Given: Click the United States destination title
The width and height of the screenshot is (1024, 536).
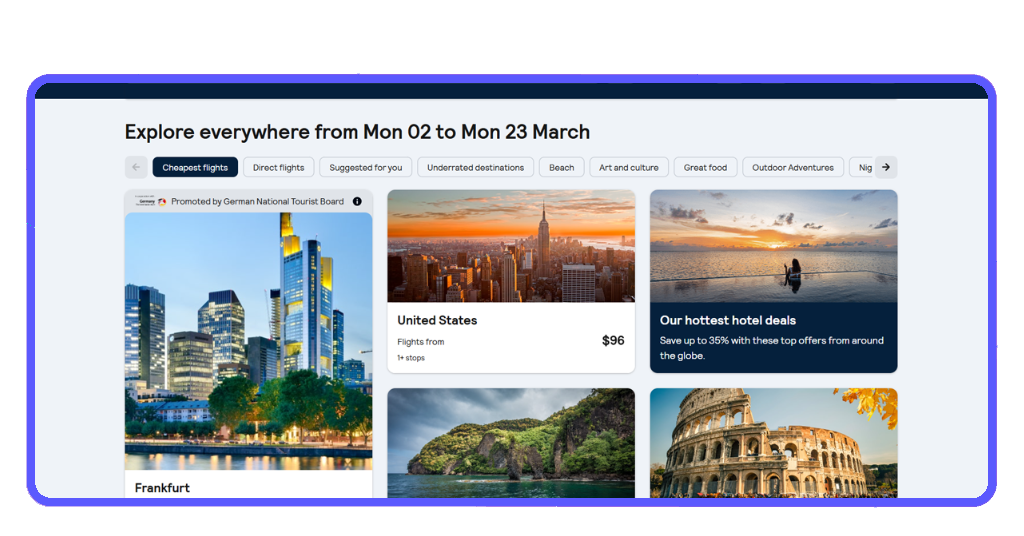Looking at the screenshot, I should [437, 320].
